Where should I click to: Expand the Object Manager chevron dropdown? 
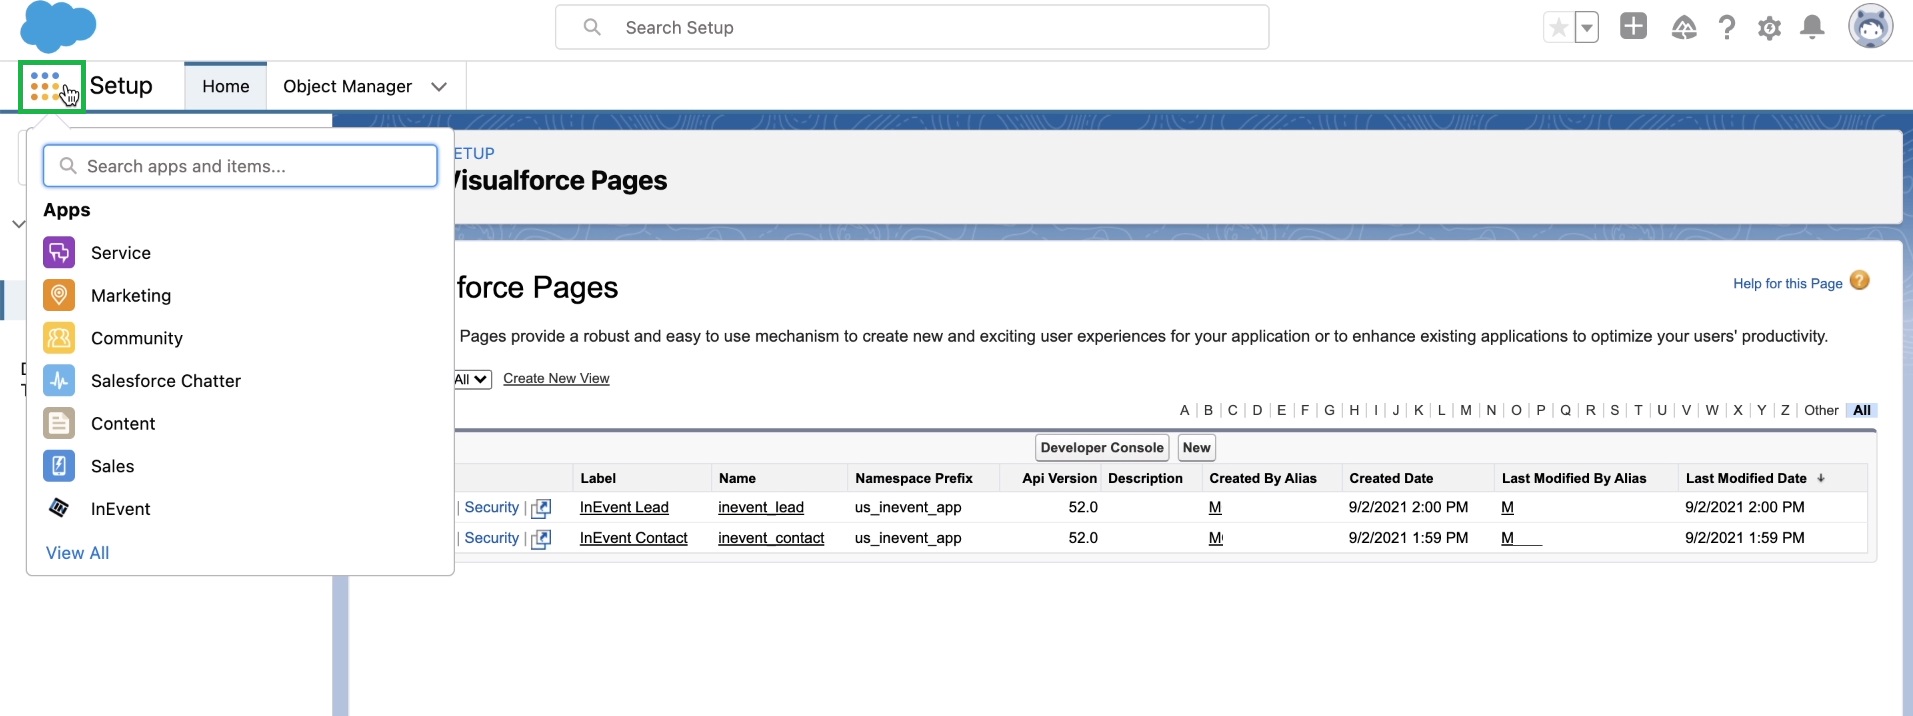click(x=438, y=87)
